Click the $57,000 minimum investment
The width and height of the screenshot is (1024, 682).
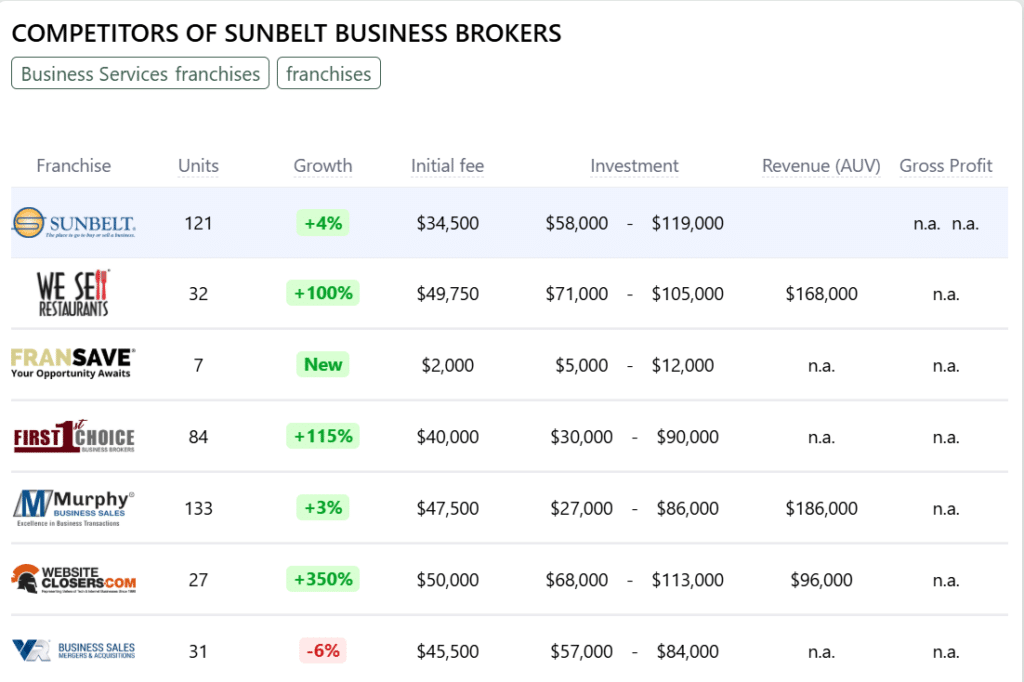click(x=581, y=652)
